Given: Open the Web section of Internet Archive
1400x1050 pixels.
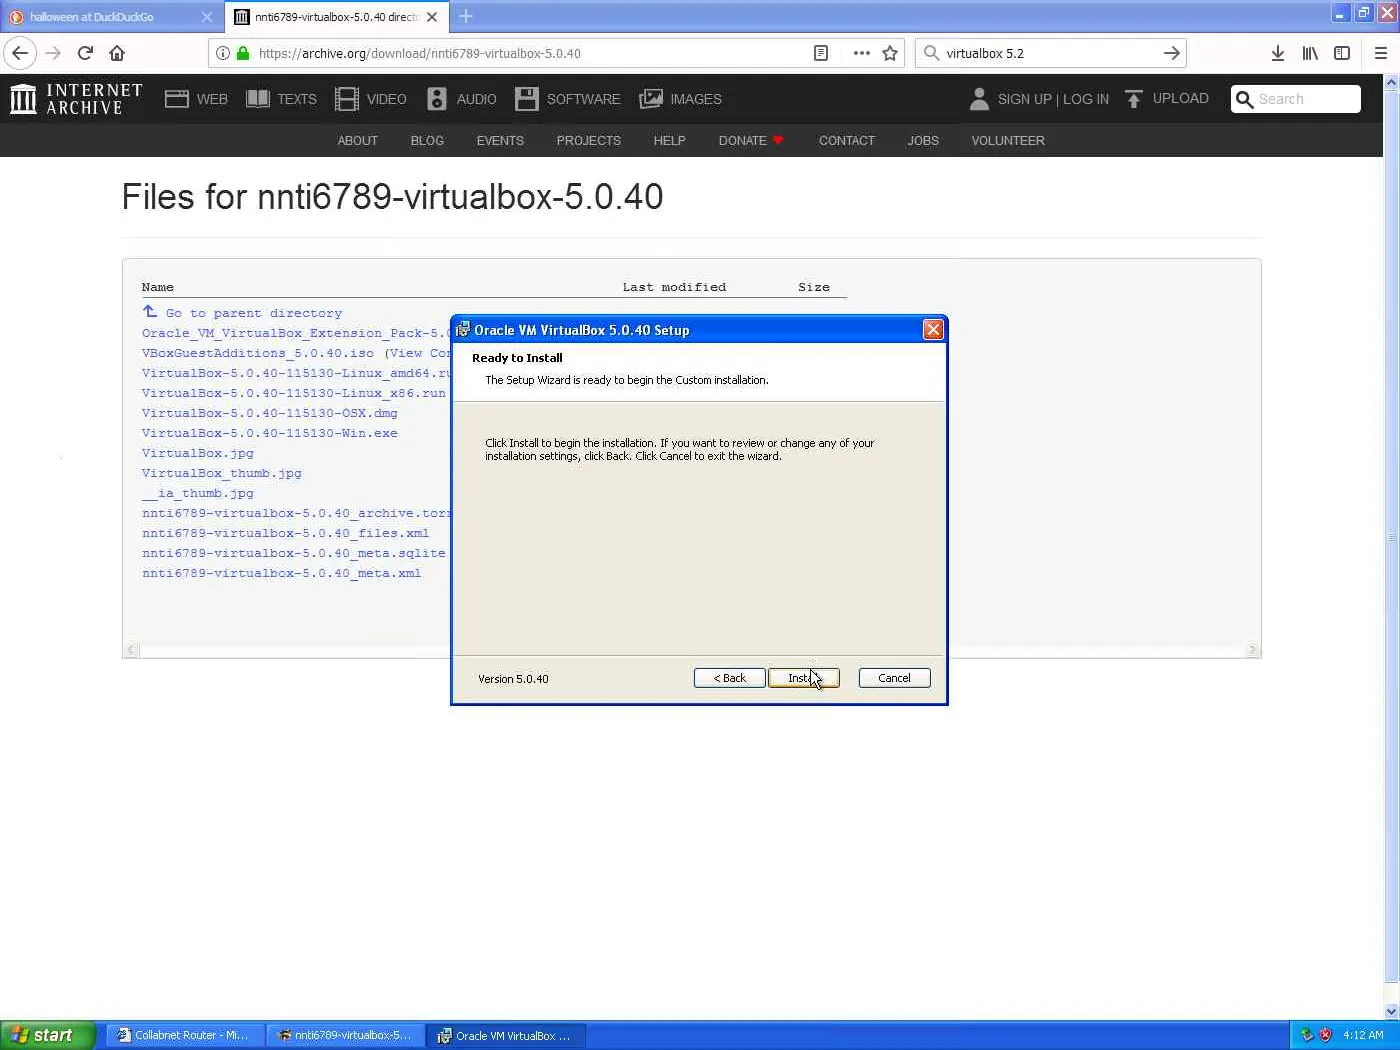Looking at the screenshot, I should click(196, 99).
